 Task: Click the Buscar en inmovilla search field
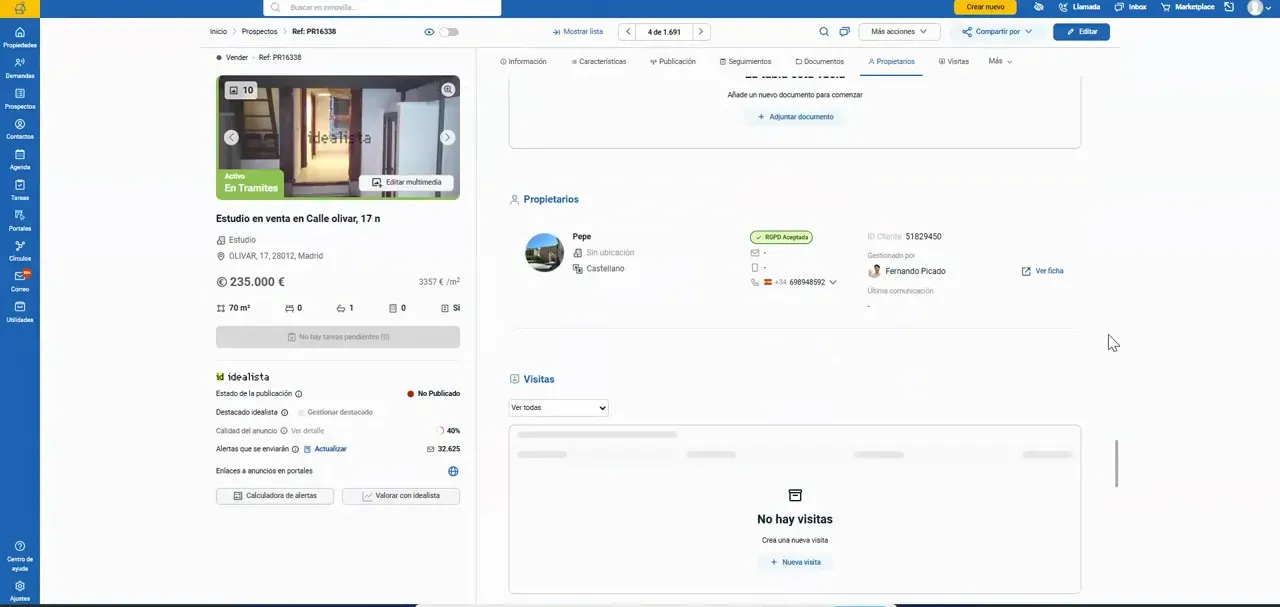[382, 7]
